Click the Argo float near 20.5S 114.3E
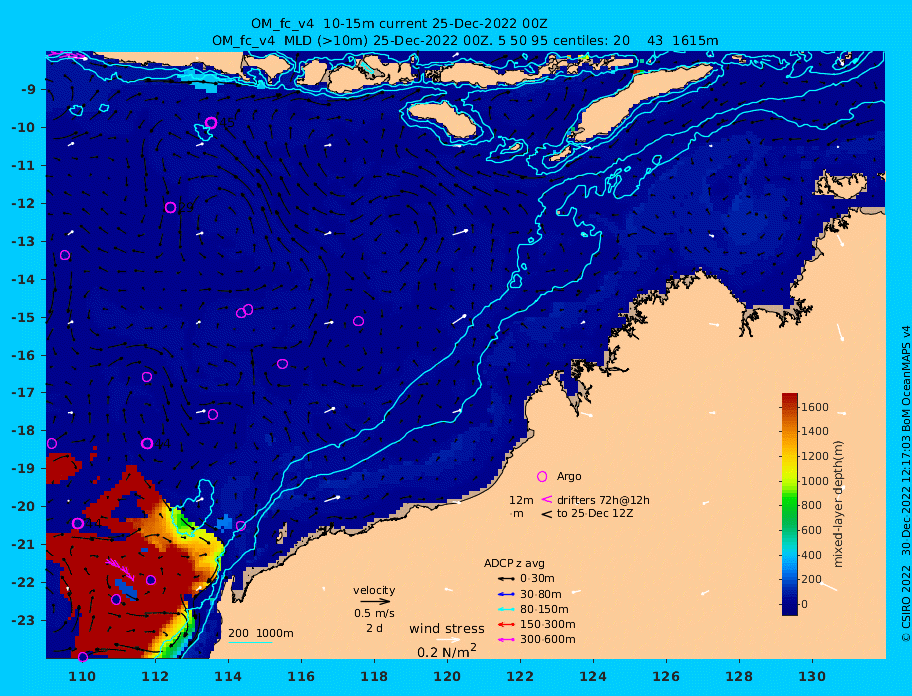Screen dimensions: 912x696 pyautogui.click(x=240, y=526)
